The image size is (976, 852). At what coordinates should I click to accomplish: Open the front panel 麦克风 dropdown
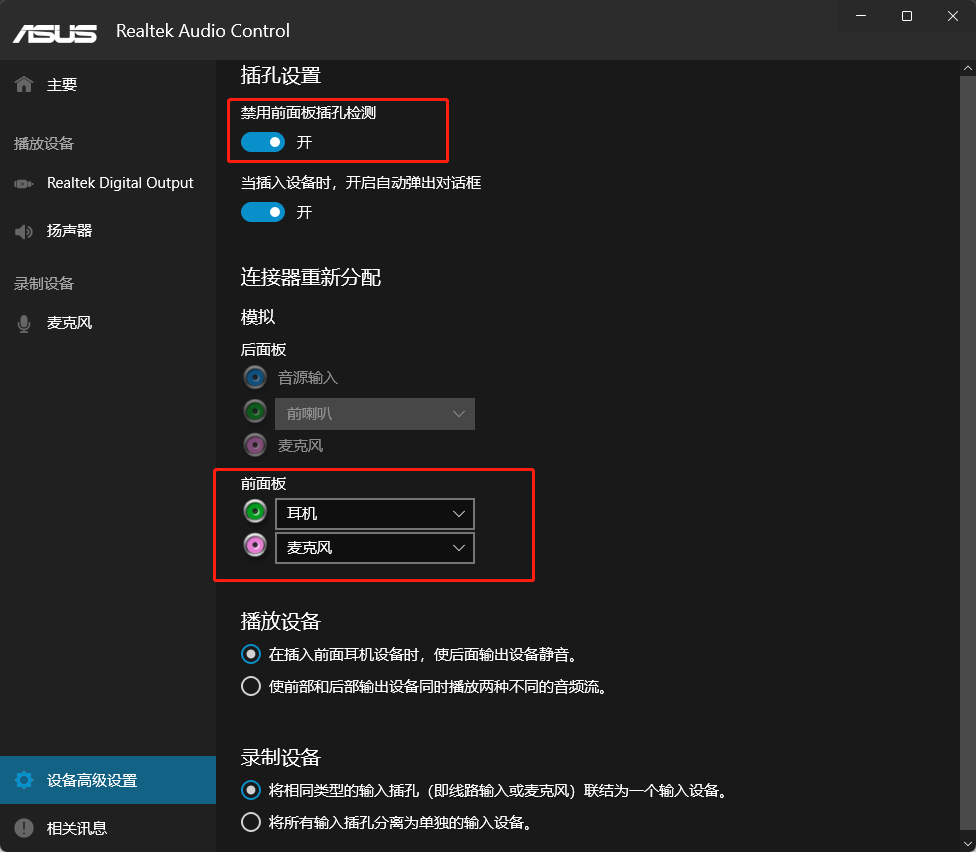coord(374,548)
